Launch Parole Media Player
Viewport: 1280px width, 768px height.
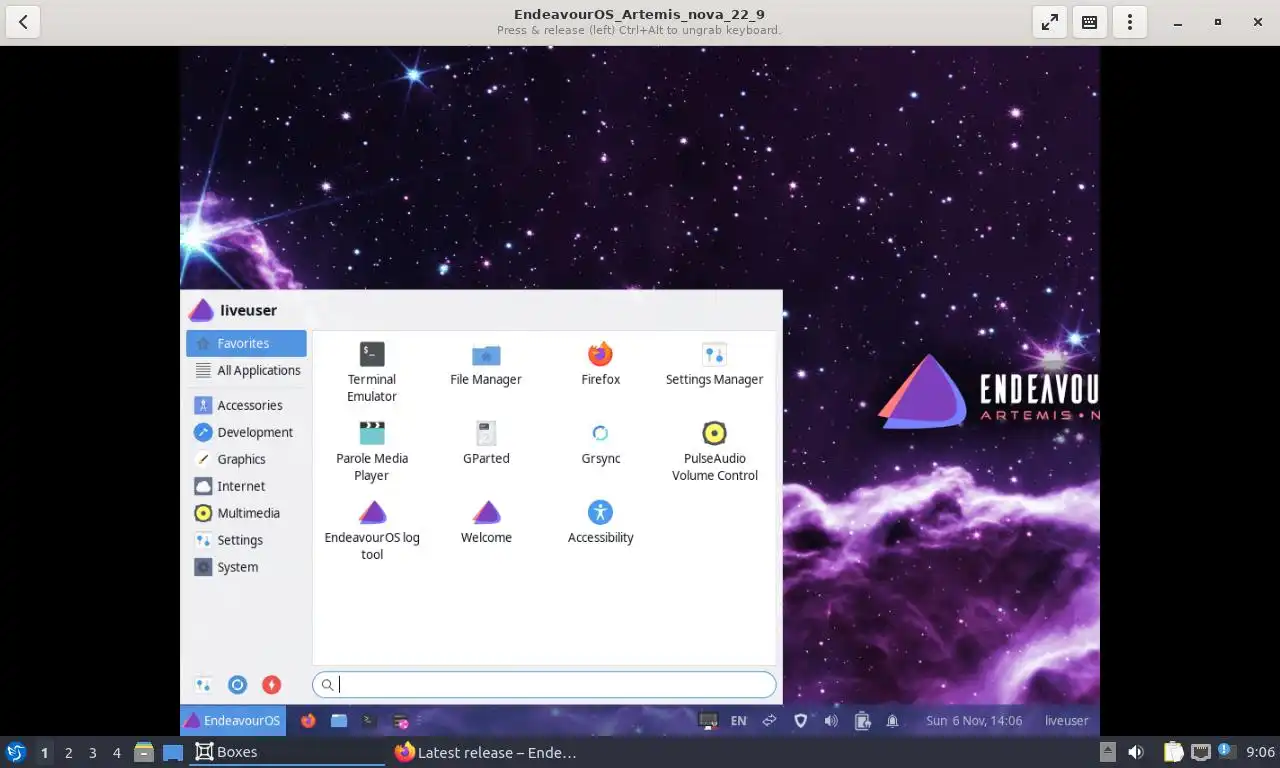point(372,451)
